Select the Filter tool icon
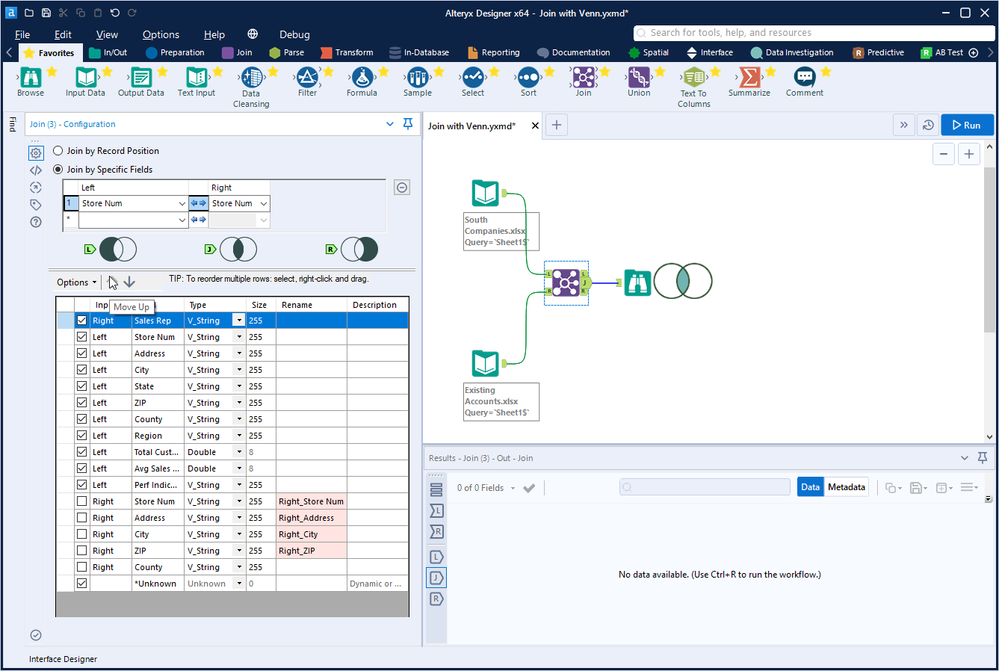The width and height of the screenshot is (999, 671). tap(307, 78)
